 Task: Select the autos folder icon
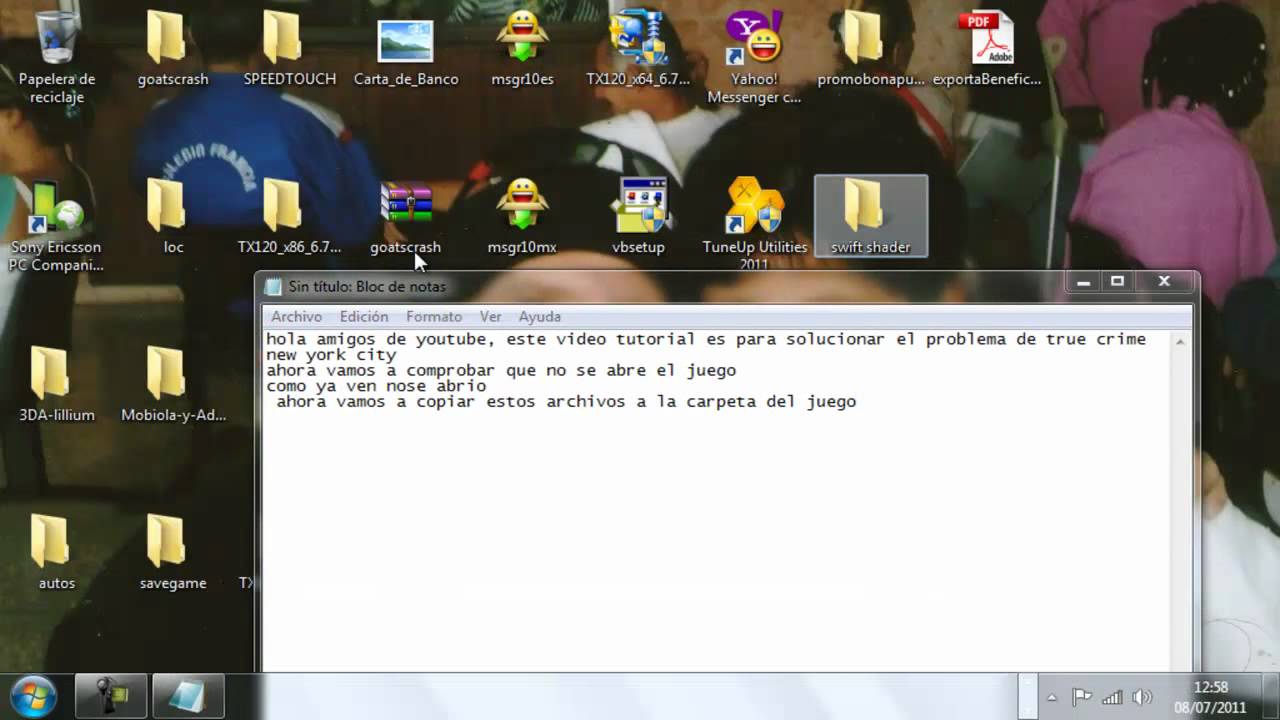tap(57, 552)
